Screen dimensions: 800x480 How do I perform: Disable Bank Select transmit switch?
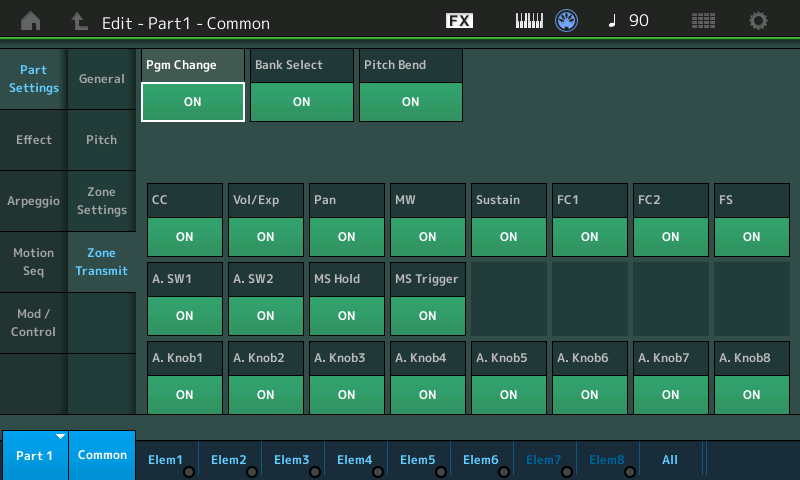(301, 102)
